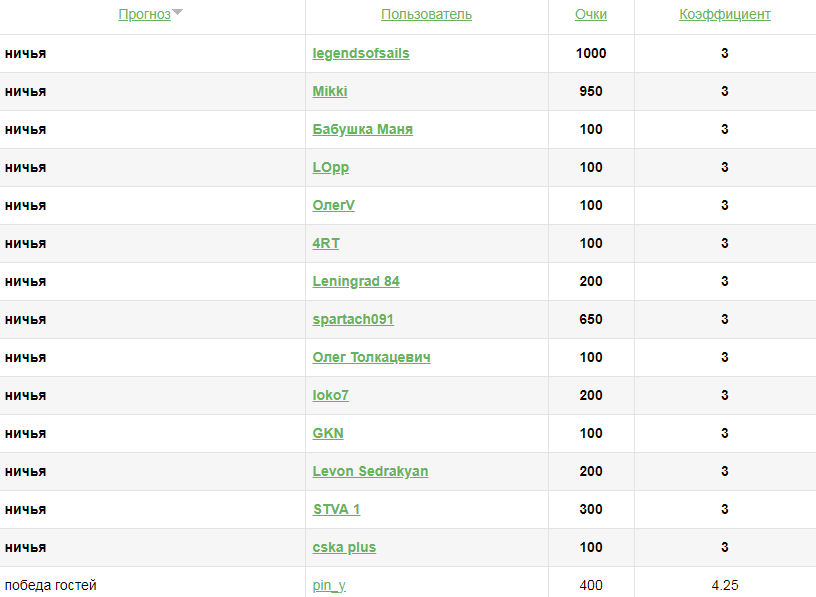Sort table by Очки column header
816x597 pixels.
(x=590, y=15)
